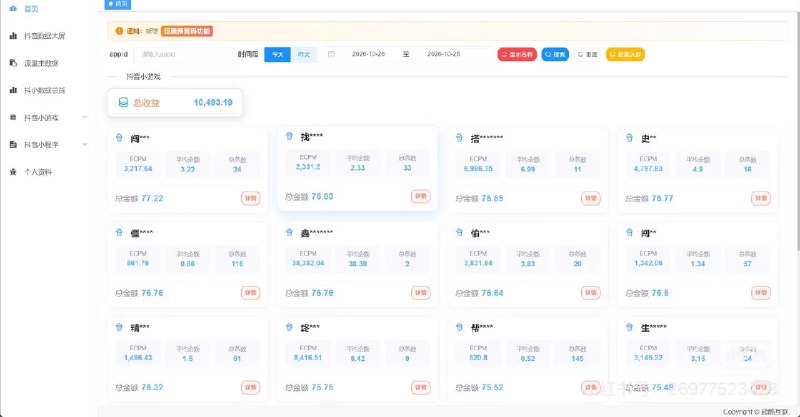Viewport: 800px width, 417px height.
Task: Click the file icon beside 抖音小程序 menu
Action: (13, 144)
